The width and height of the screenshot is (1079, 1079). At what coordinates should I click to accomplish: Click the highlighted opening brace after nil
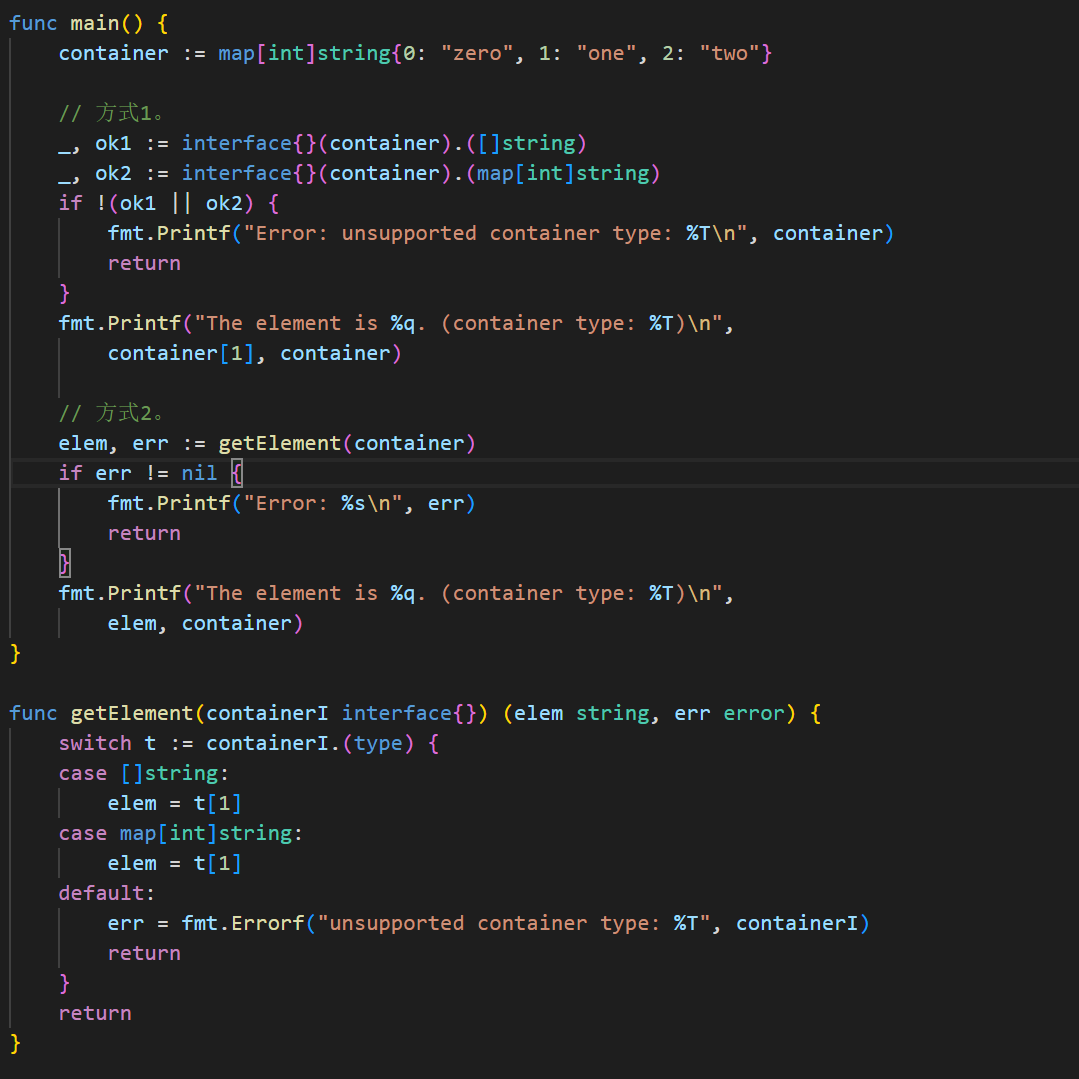click(x=237, y=473)
